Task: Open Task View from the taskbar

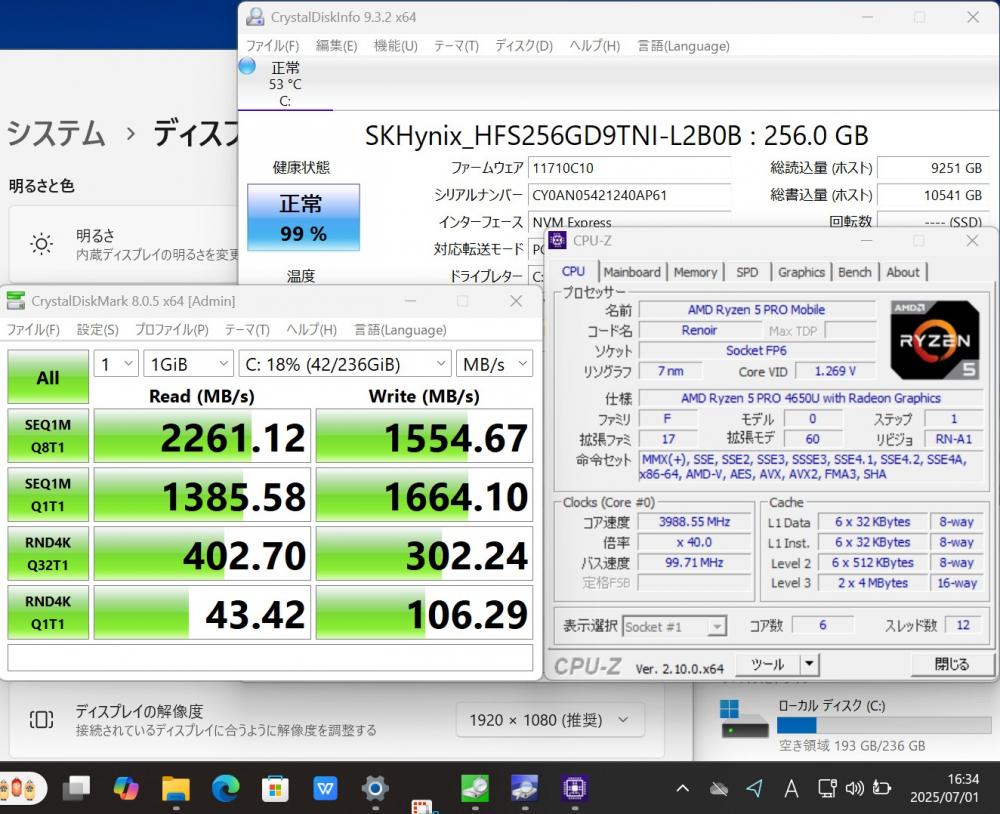Action: point(77,788)
